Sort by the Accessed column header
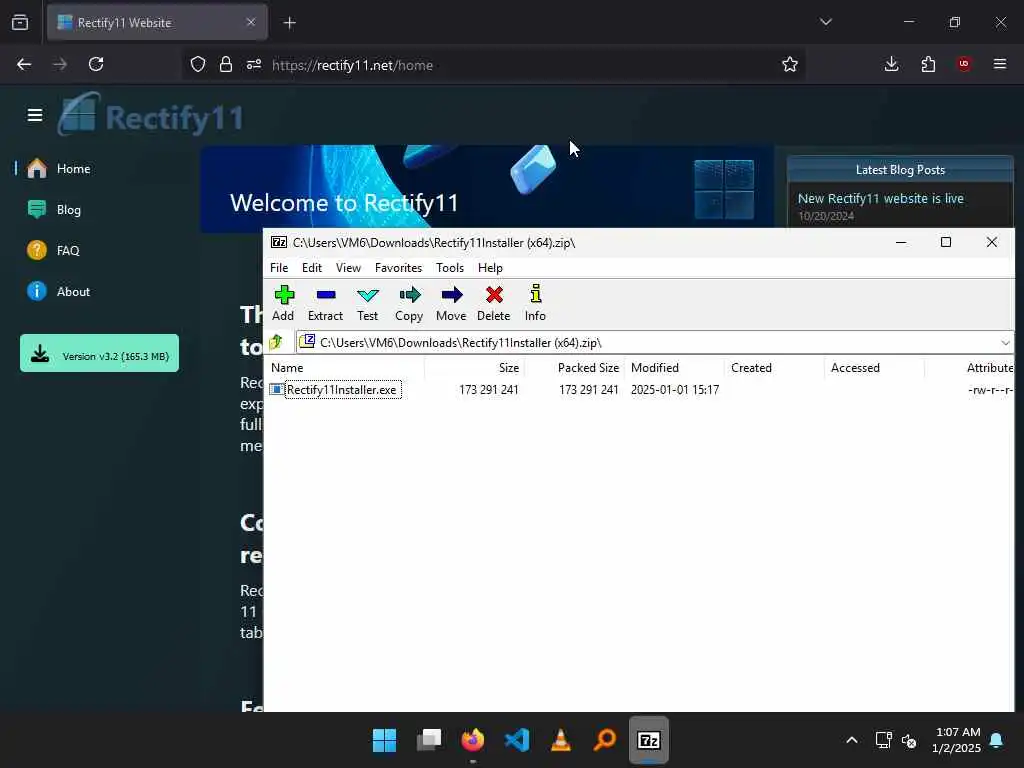The image size is (1024, 768). [874, 368]
